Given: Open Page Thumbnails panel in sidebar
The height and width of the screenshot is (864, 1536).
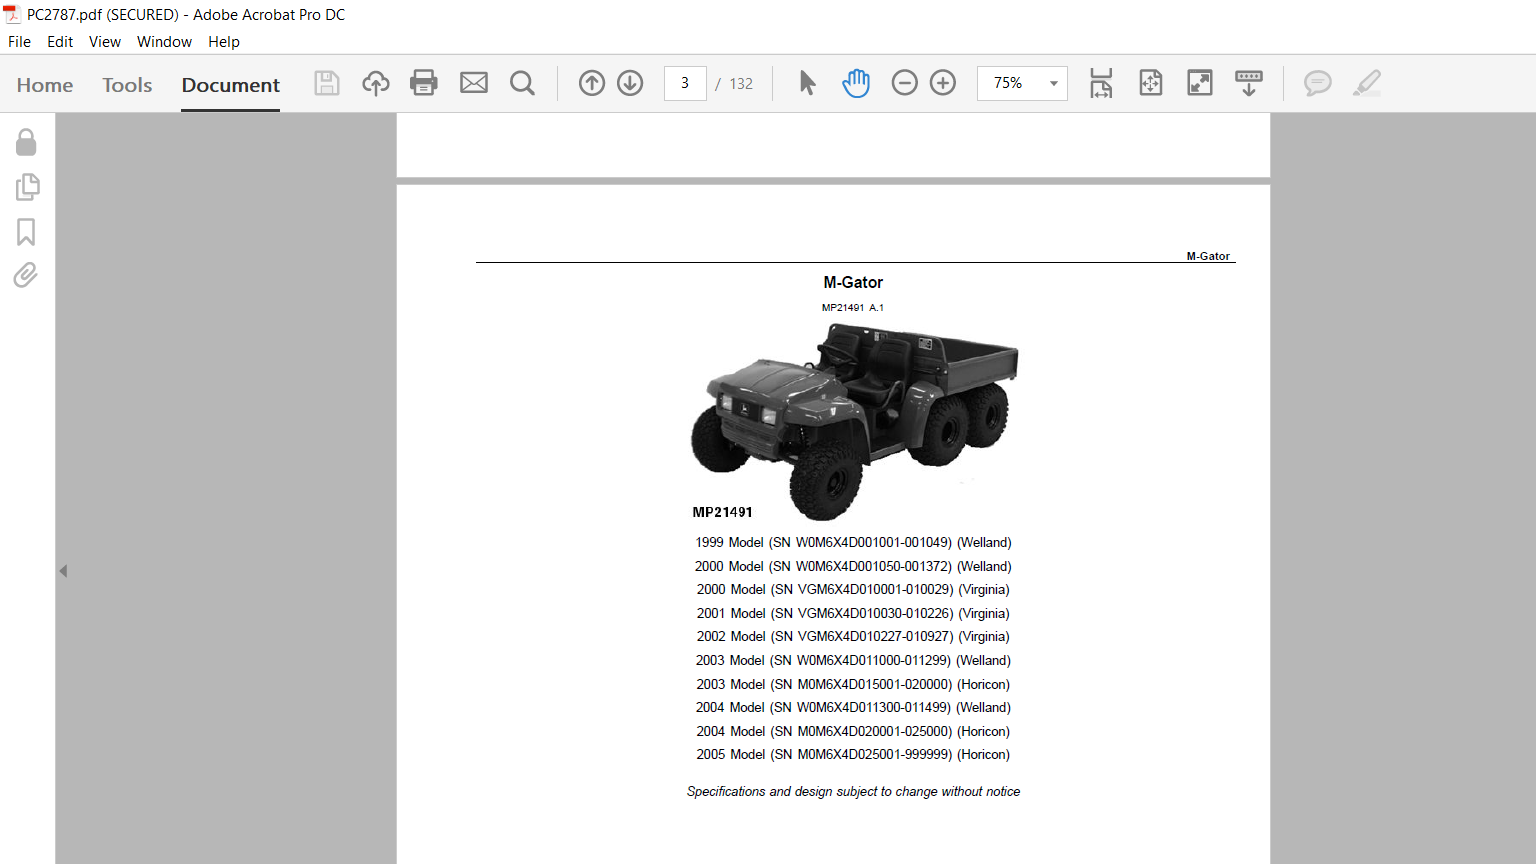Looking at the screenshot, I should point(27,187).
